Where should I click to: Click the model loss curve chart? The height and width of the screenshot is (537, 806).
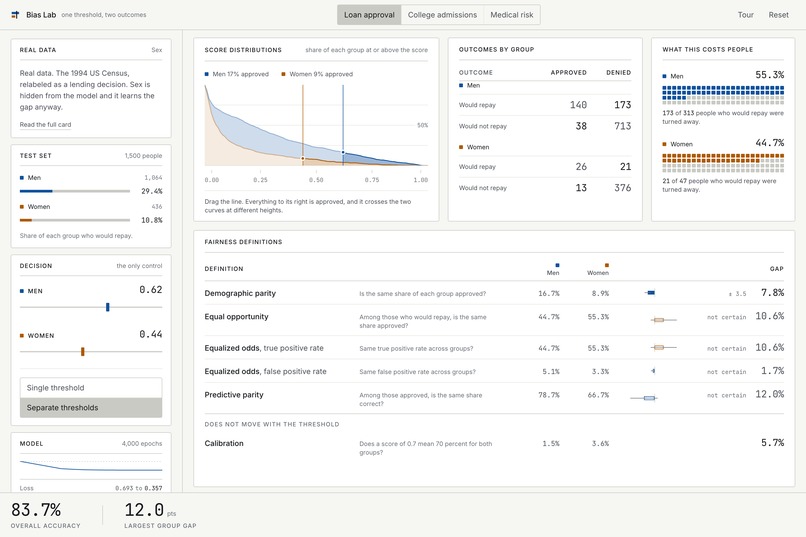pyautogui.click(x=91, y=466)
